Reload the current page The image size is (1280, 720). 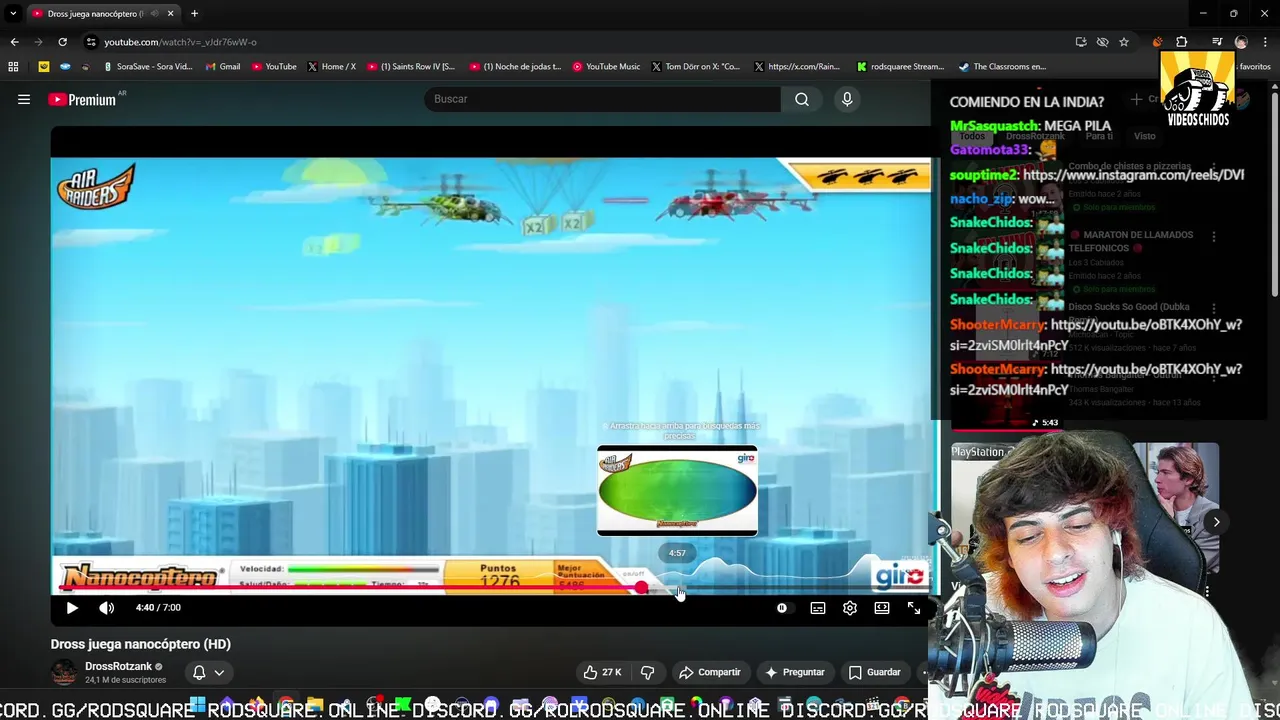click(62, 42)
